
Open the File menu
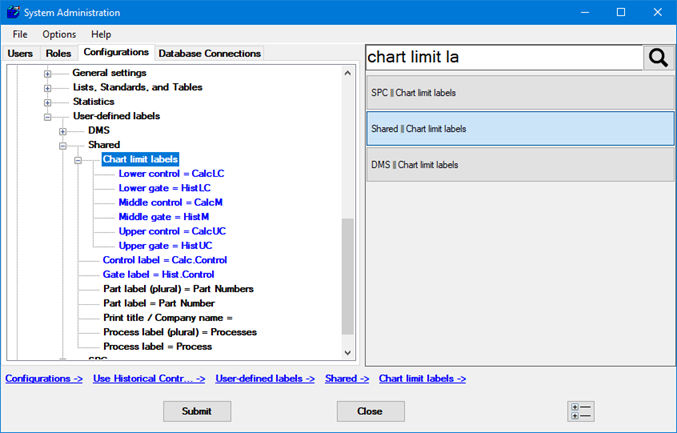click(20, 34)
